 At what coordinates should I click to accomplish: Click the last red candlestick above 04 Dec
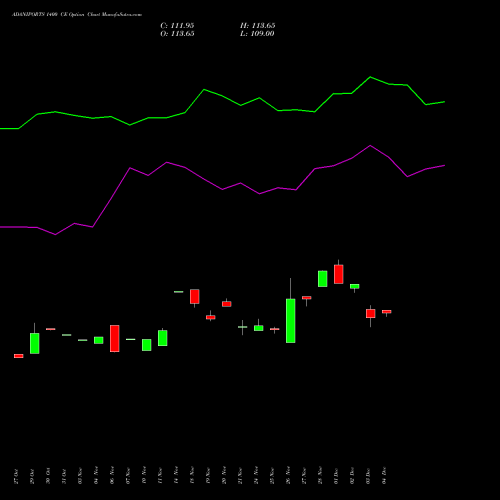[387, 312]
